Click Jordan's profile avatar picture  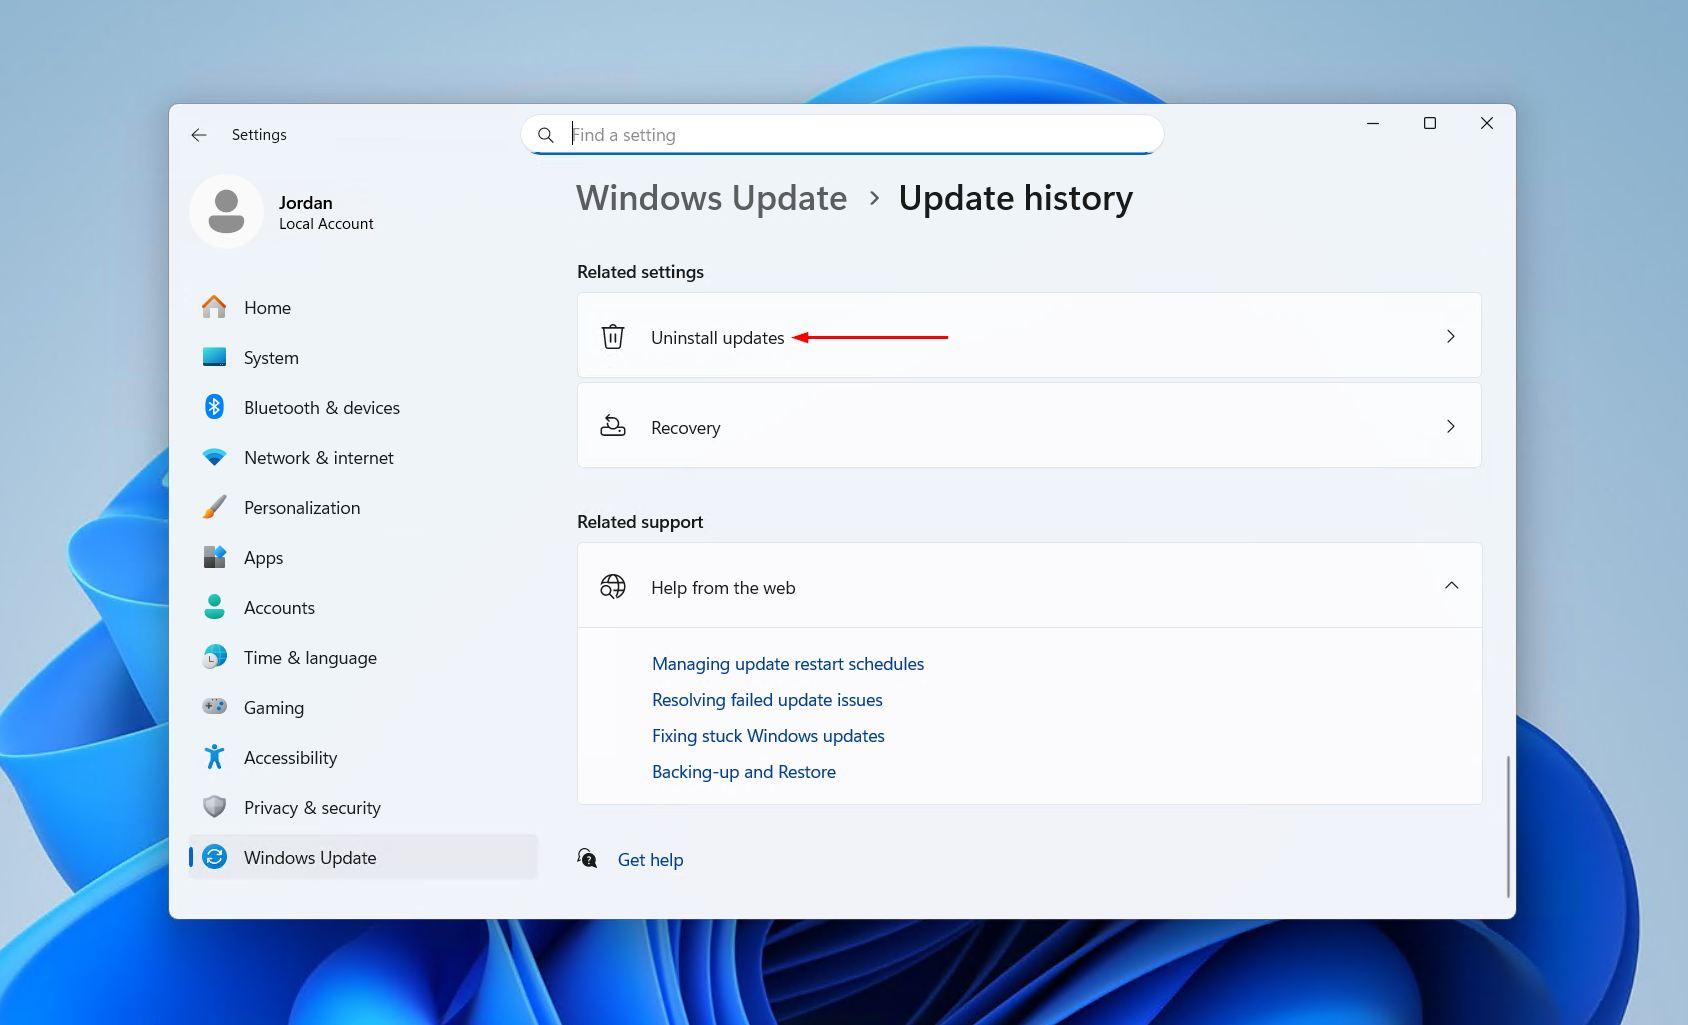click(227, 212)
